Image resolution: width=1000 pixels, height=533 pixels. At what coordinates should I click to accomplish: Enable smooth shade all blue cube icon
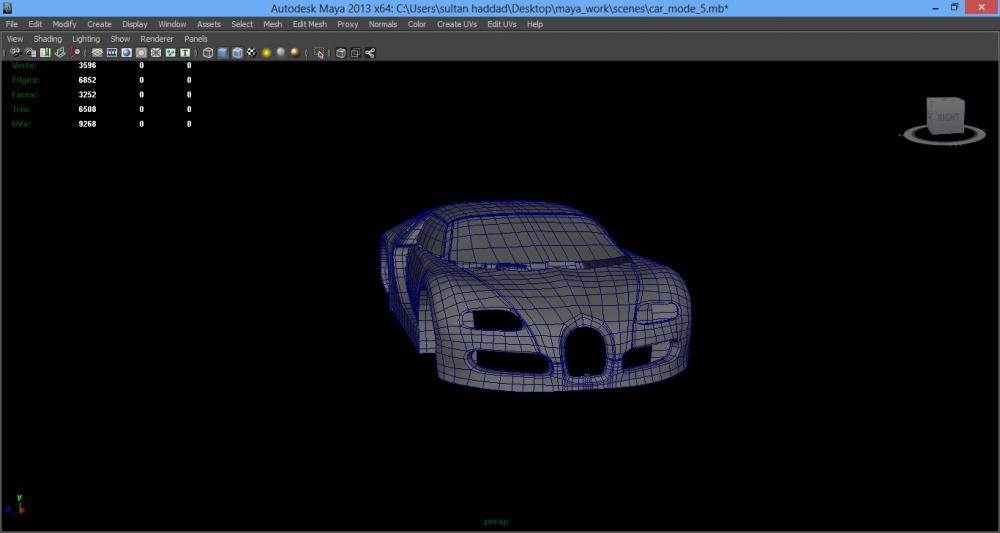pos(223,53)
